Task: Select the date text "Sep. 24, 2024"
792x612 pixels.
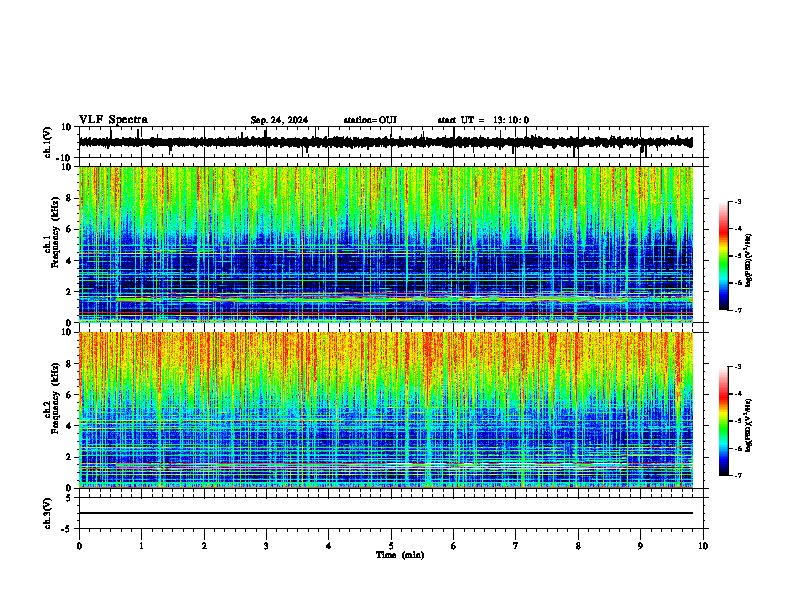Action: coord(279,120)
